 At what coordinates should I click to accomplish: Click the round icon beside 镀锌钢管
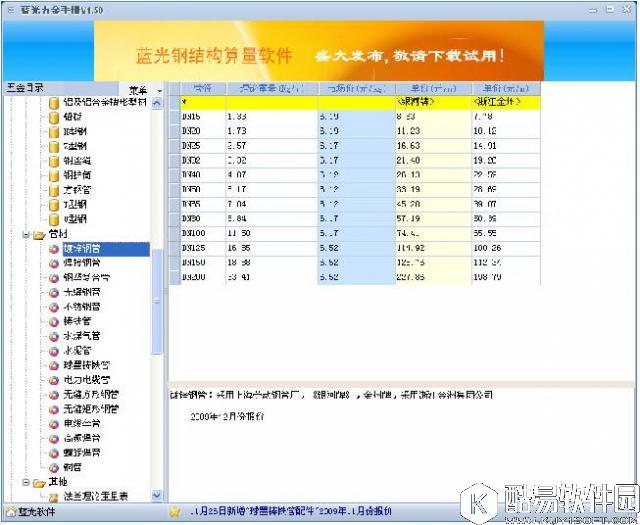click(54, 249)
